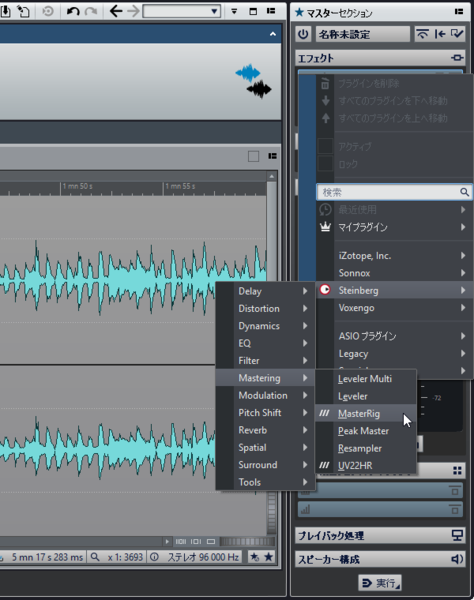474x600 pixels.
Task: Choose the Leveler plugin
Action: click(x=365, y=396)
